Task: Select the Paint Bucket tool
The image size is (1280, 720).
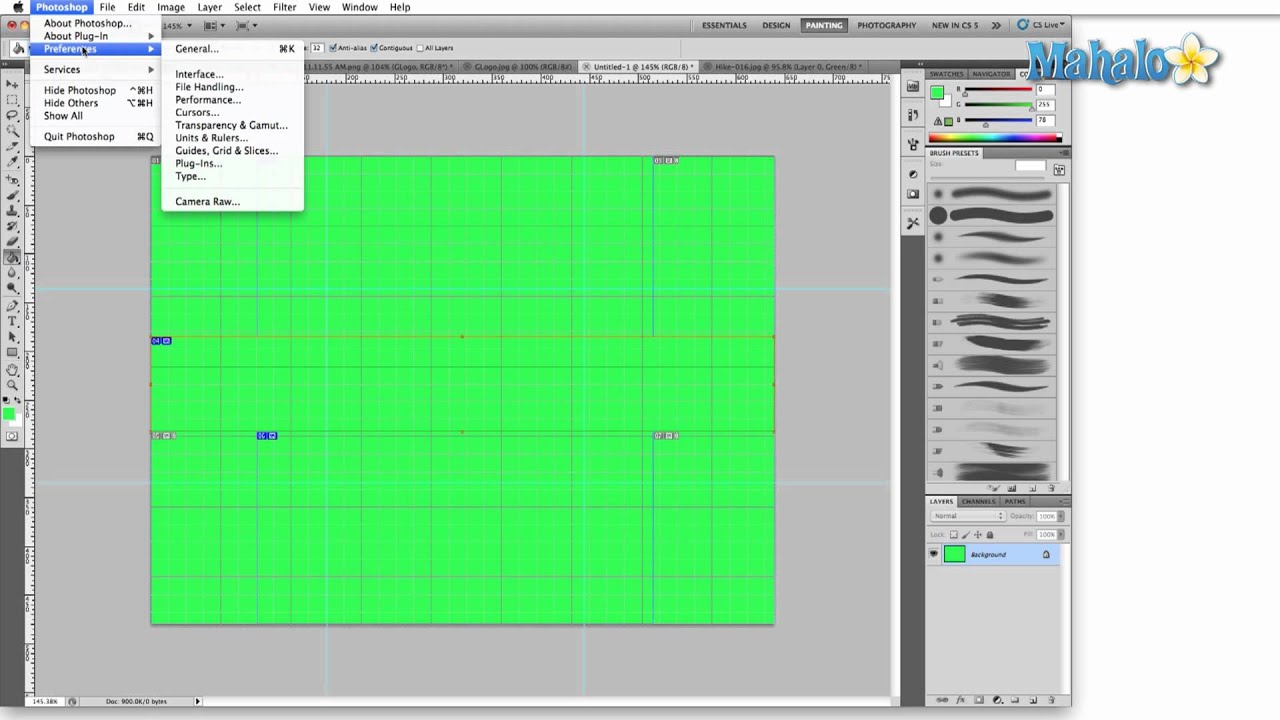Action: tap(13, 258)
